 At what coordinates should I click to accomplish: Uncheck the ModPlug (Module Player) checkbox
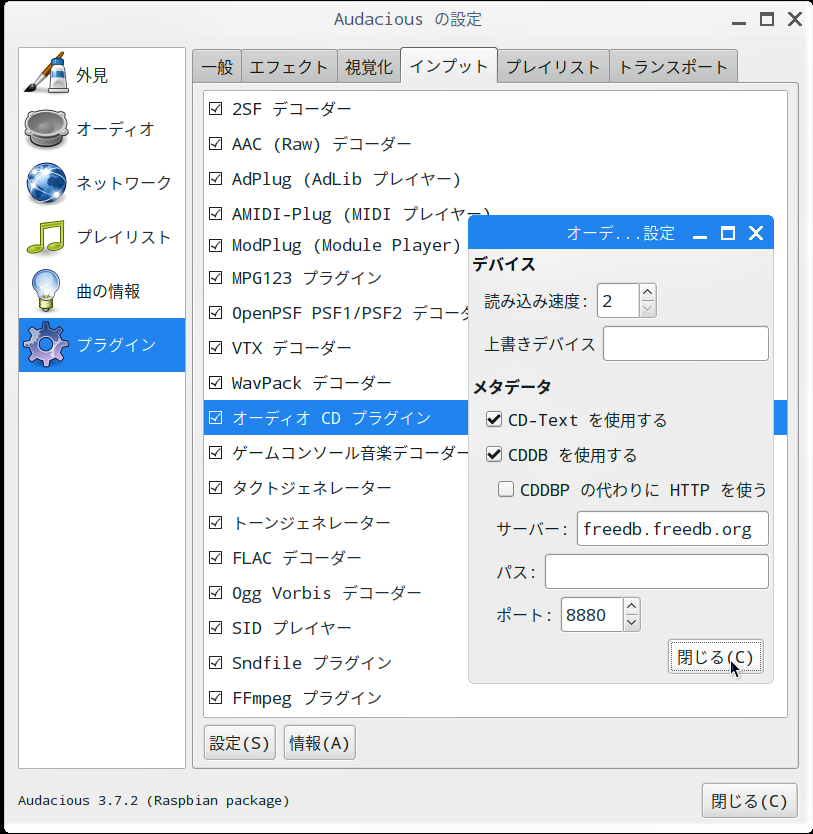(x=215, y=245)
